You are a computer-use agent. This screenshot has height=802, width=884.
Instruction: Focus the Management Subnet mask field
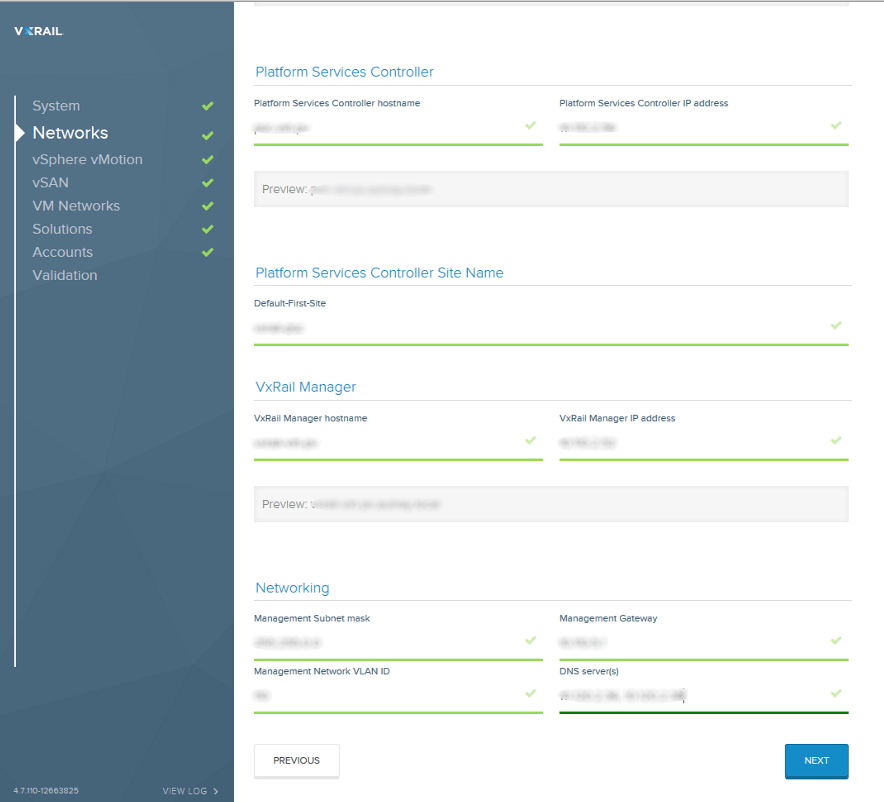[x=385, y=642]
